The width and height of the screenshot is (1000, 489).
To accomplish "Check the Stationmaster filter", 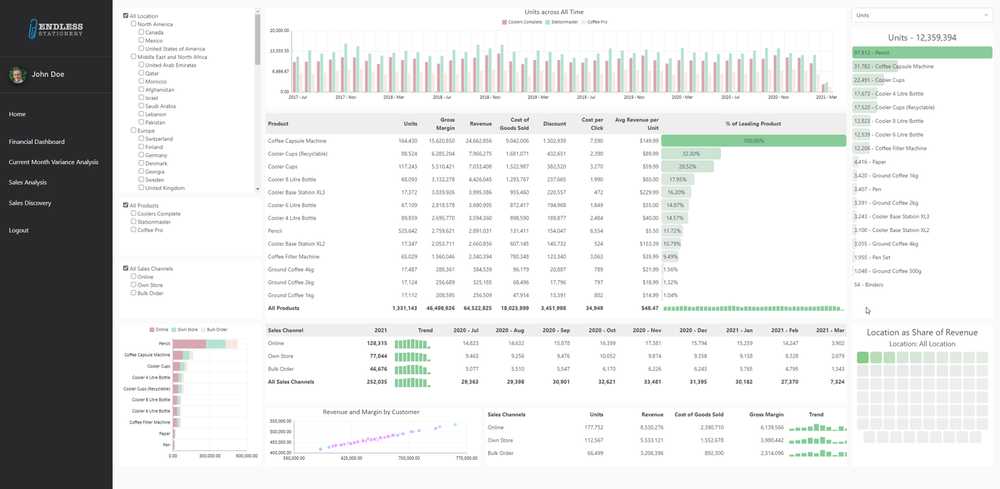I will [x=133, y=222].
